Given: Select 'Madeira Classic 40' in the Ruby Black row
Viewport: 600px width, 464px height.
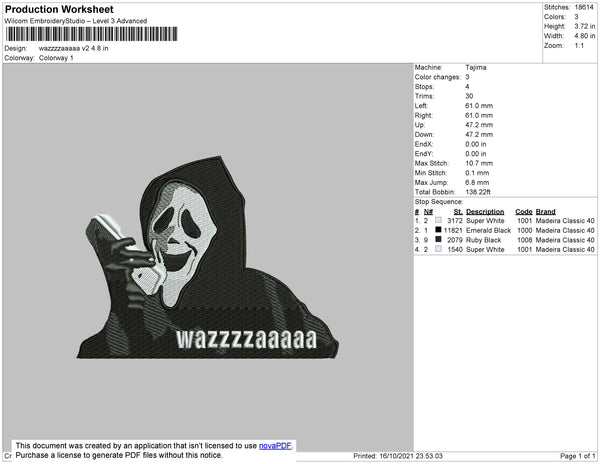Looking at the screenshot, I should [x=565, y=240].
